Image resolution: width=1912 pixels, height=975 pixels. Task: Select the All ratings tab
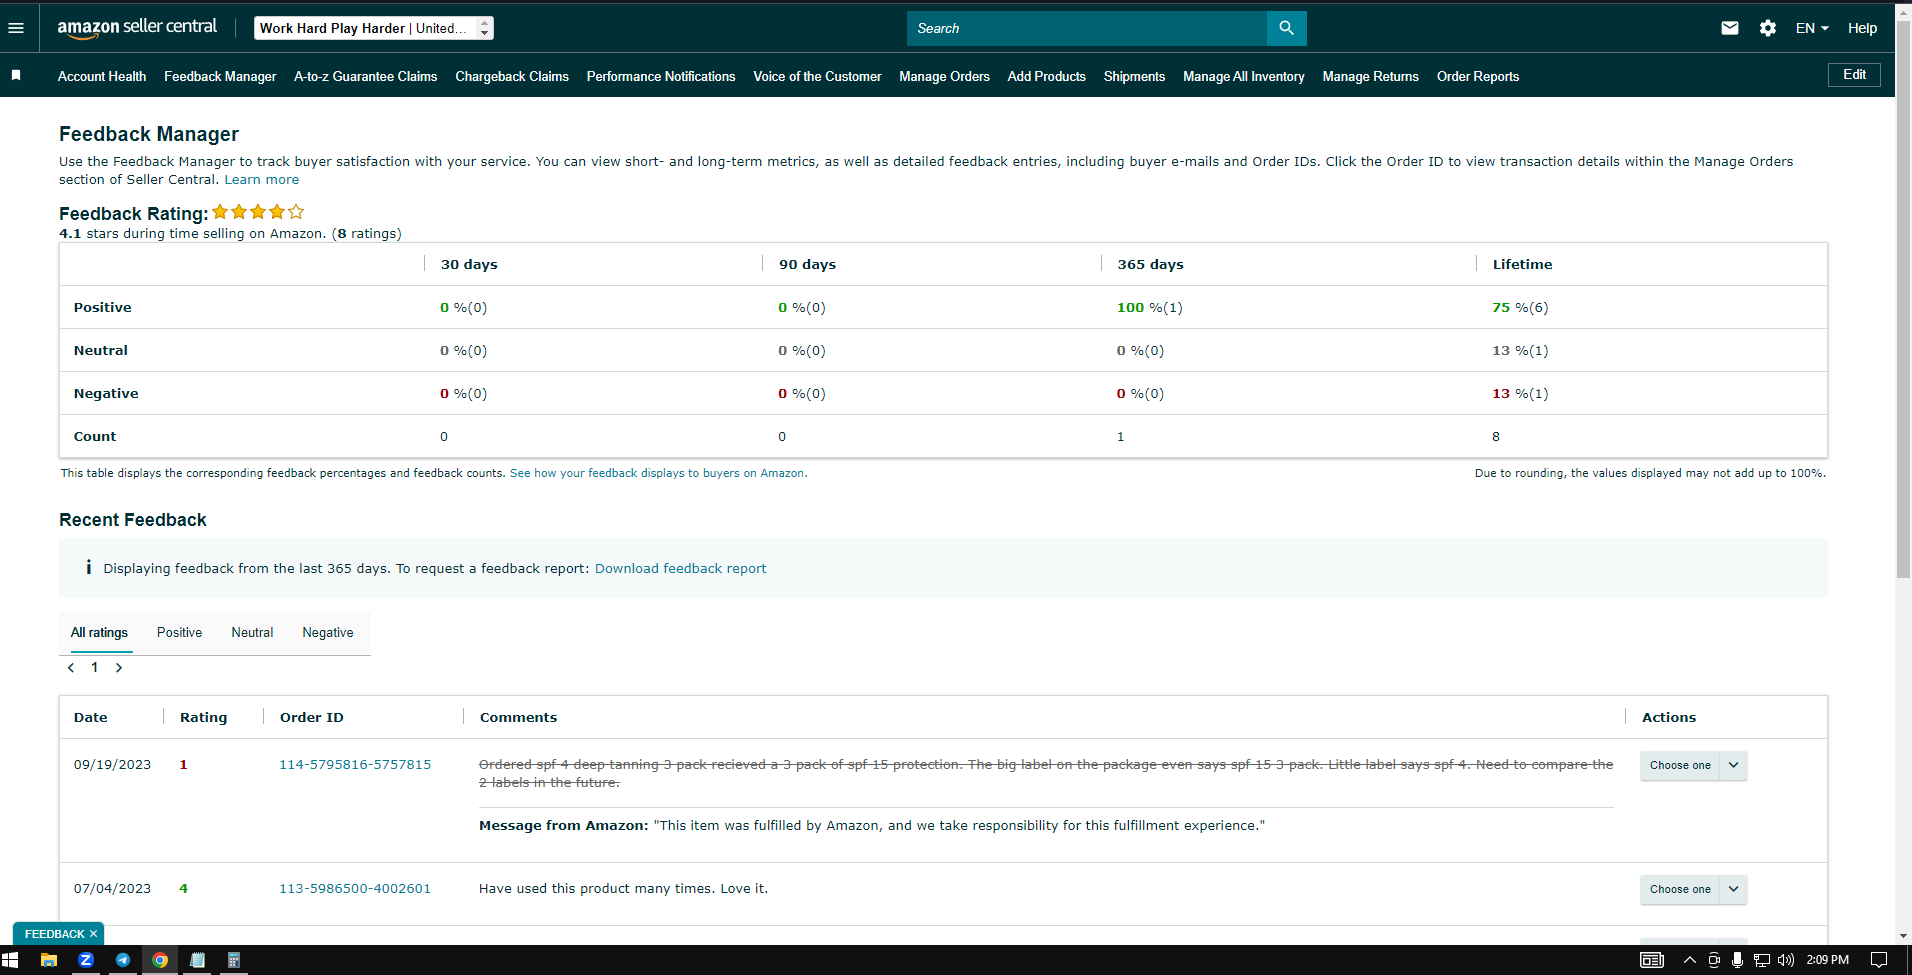99,632
